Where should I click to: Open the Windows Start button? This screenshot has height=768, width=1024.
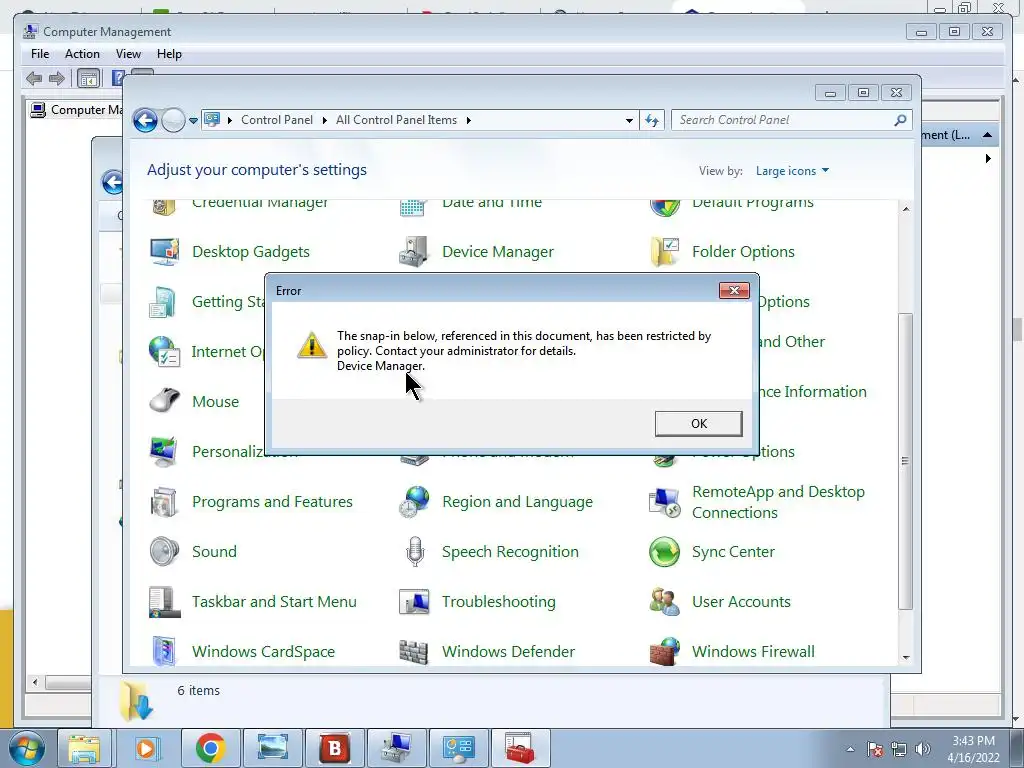(x=27, y=748)
